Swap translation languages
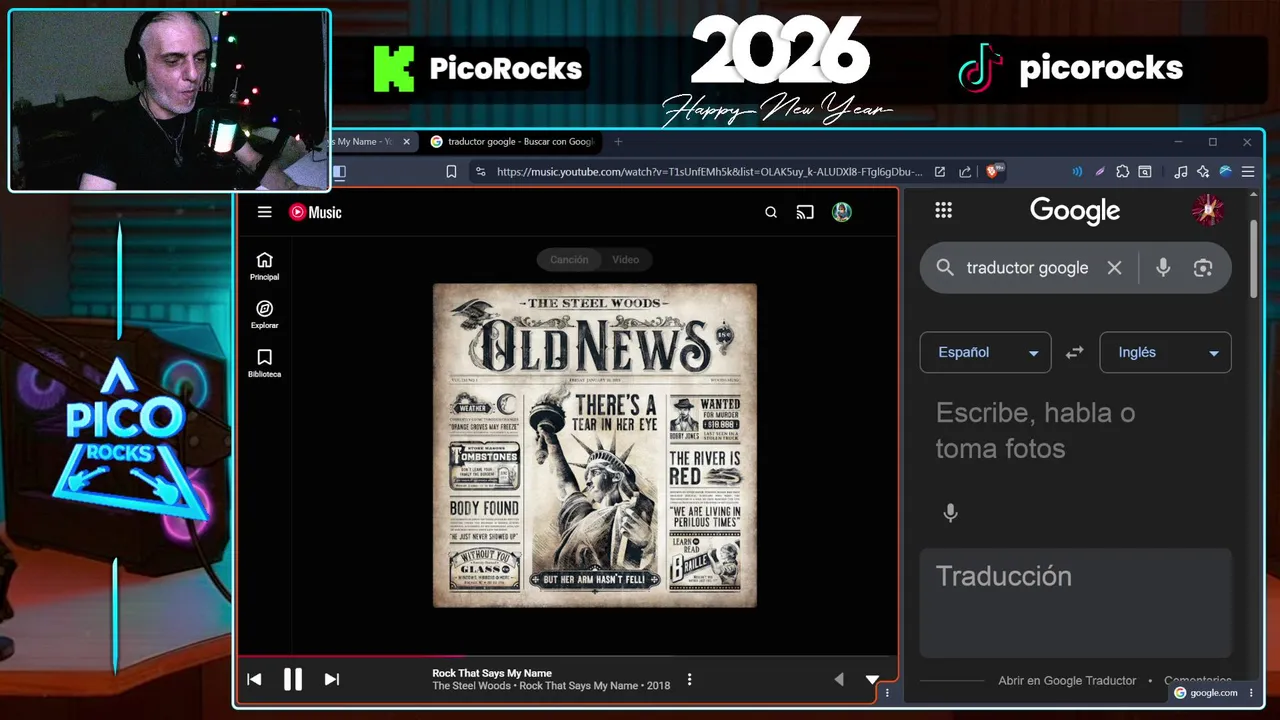Screen dimensions: 1280x720 (1075, 352)
